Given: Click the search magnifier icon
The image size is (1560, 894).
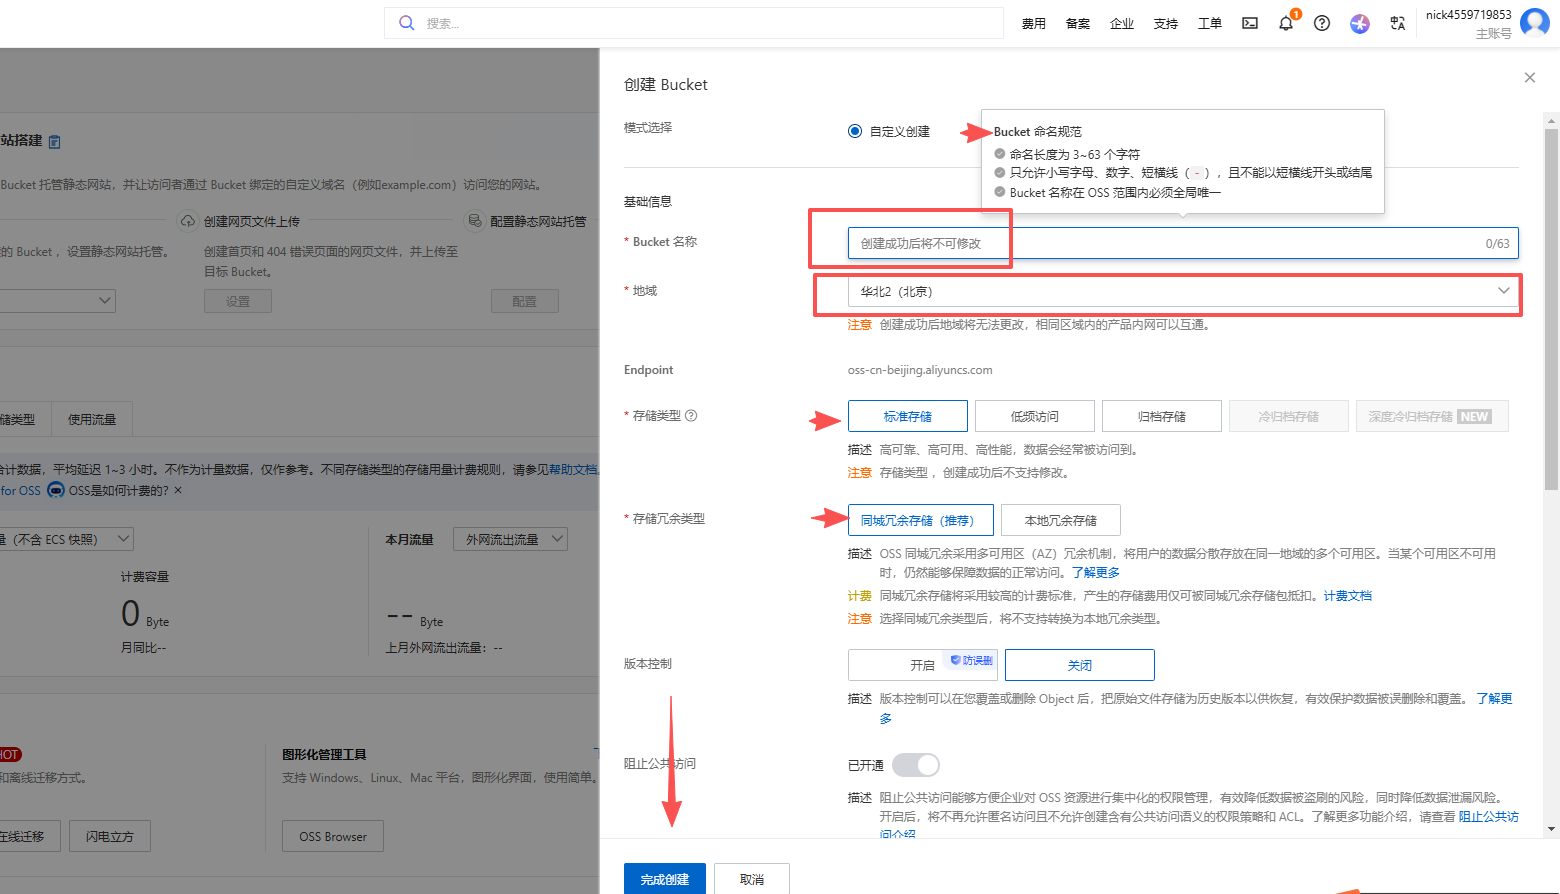Looking at the screenshot, I should (x=406, y=22).
